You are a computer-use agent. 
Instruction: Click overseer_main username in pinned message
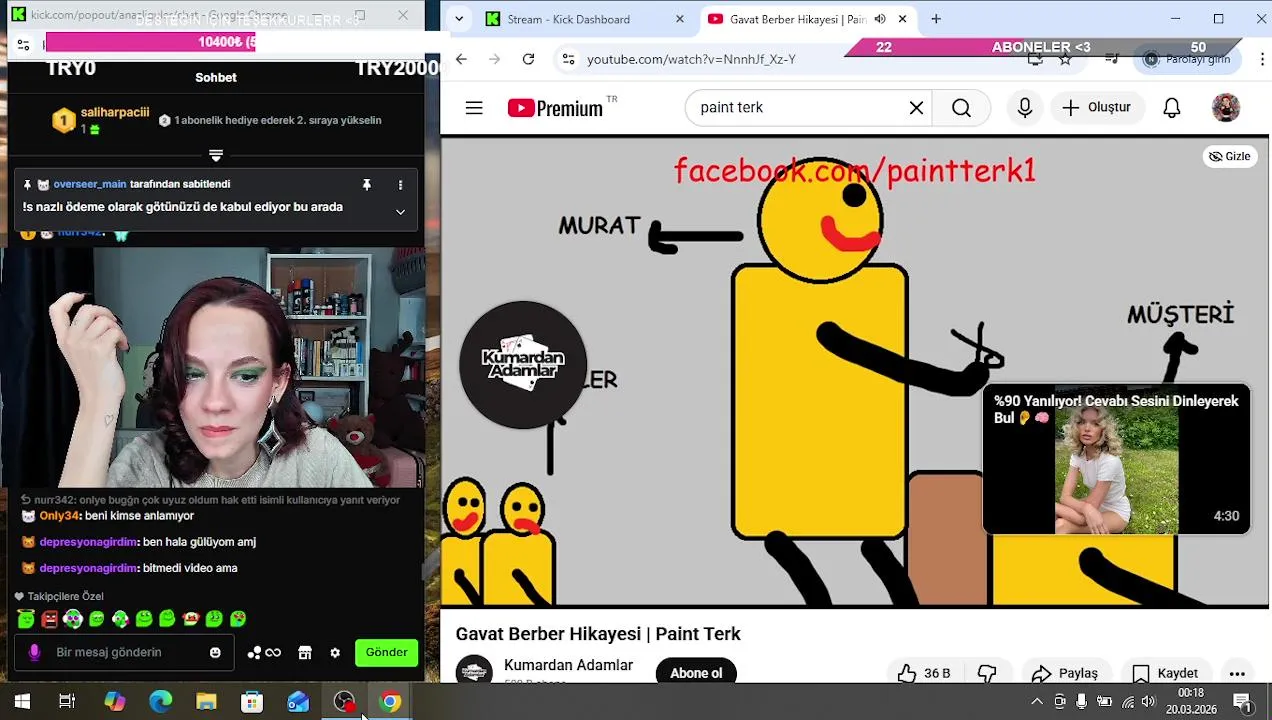click(90, 184)
